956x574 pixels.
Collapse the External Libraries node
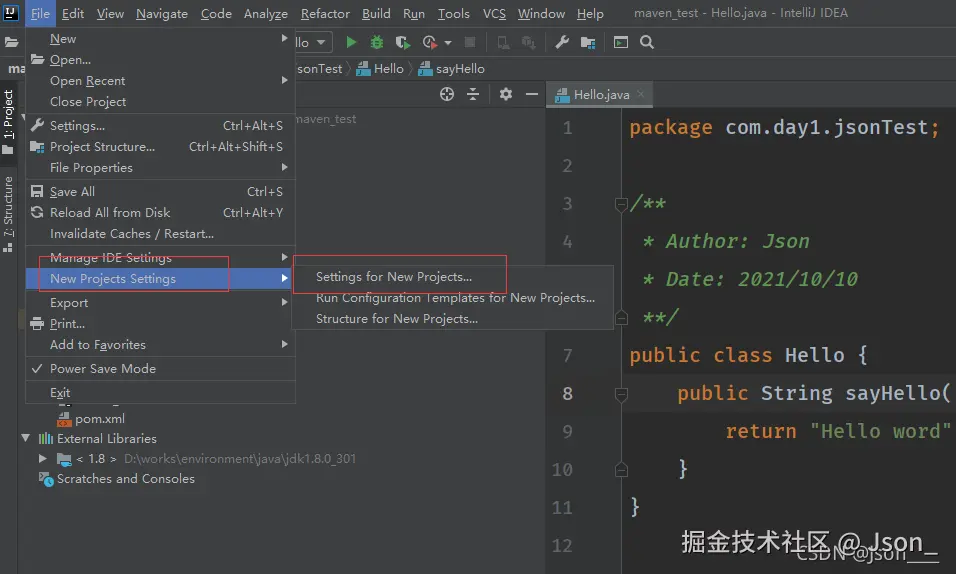point(26,438)
